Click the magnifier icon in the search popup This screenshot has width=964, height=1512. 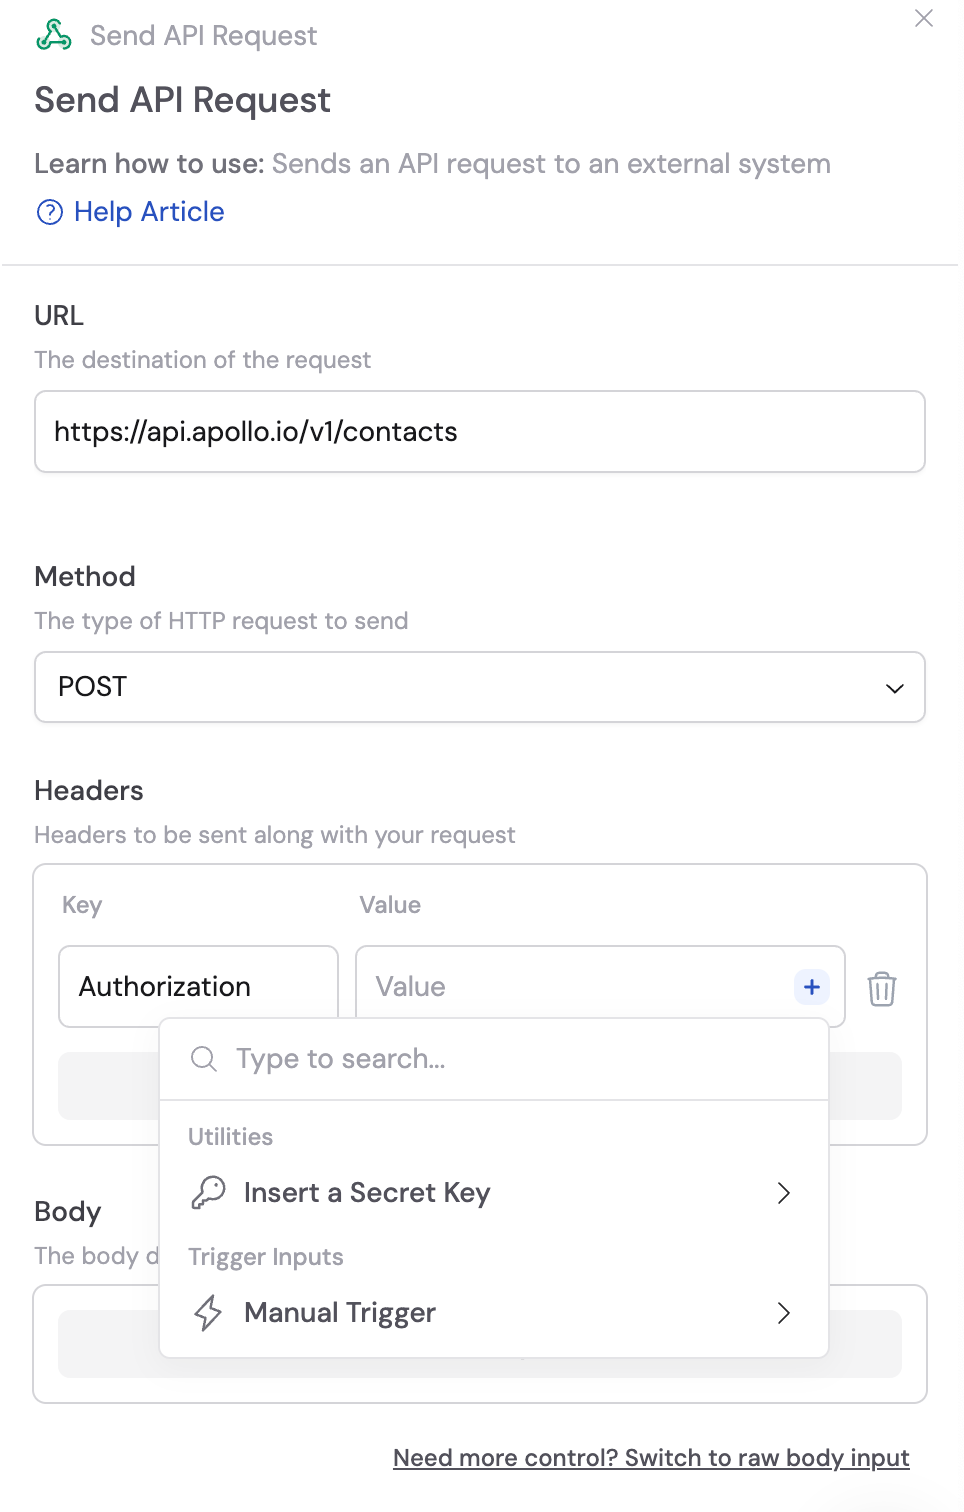204,1058
